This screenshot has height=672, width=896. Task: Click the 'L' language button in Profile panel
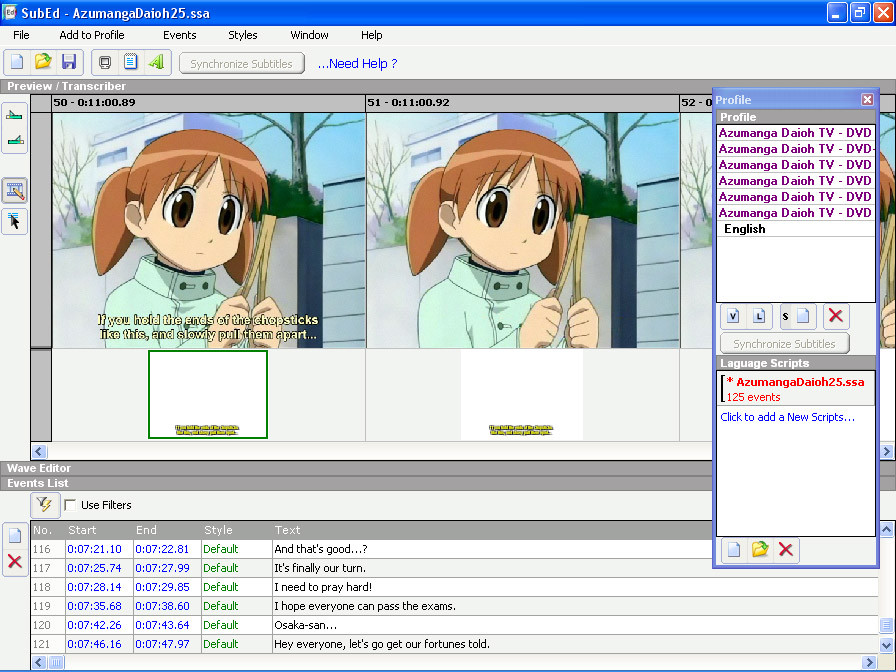(x=759, y=316)
